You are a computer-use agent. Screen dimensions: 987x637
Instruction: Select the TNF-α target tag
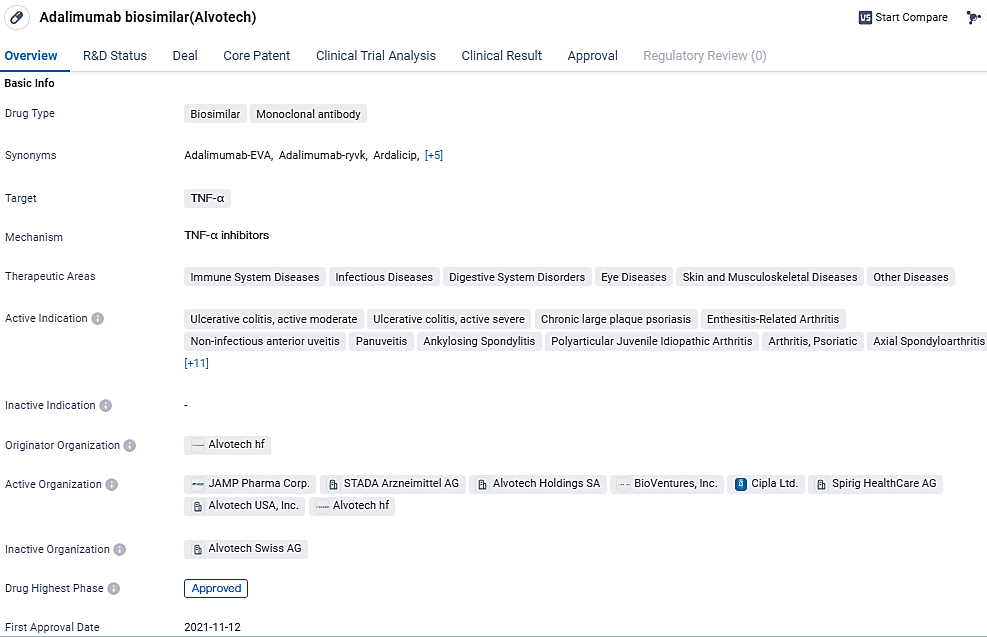[208, 198]
